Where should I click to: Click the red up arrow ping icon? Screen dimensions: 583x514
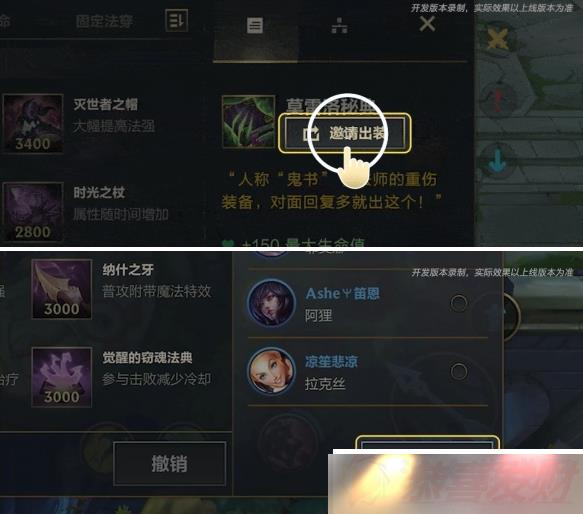(497, 99)
